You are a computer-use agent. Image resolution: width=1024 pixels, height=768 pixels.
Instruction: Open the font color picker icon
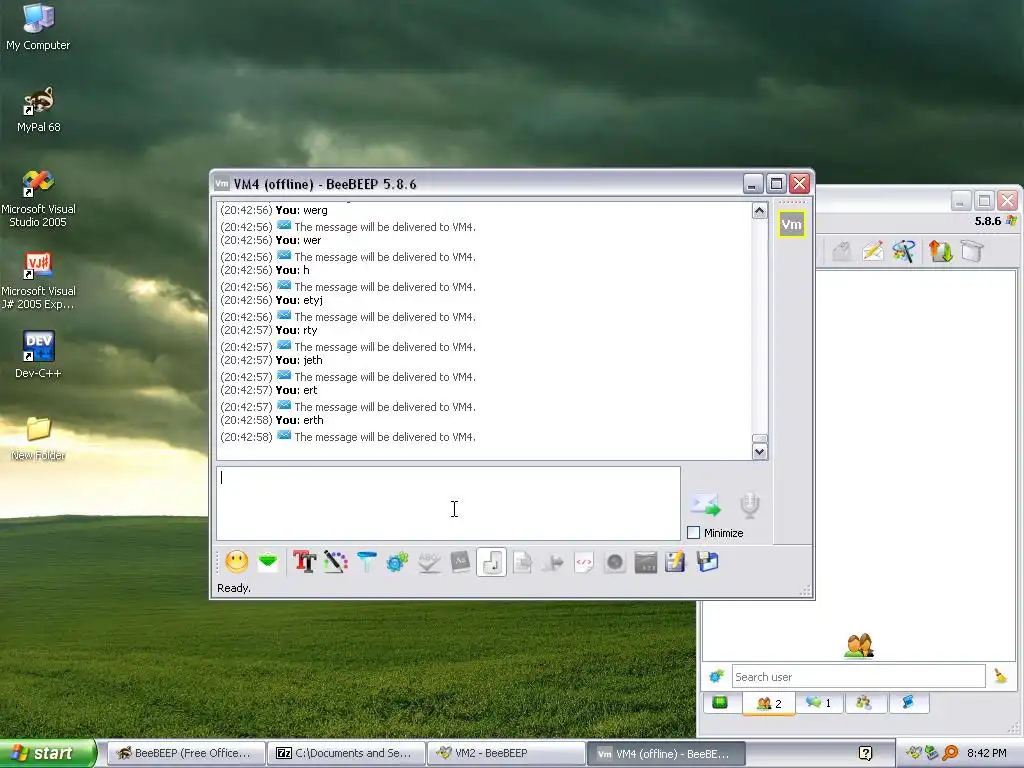[x=336, y=562]
